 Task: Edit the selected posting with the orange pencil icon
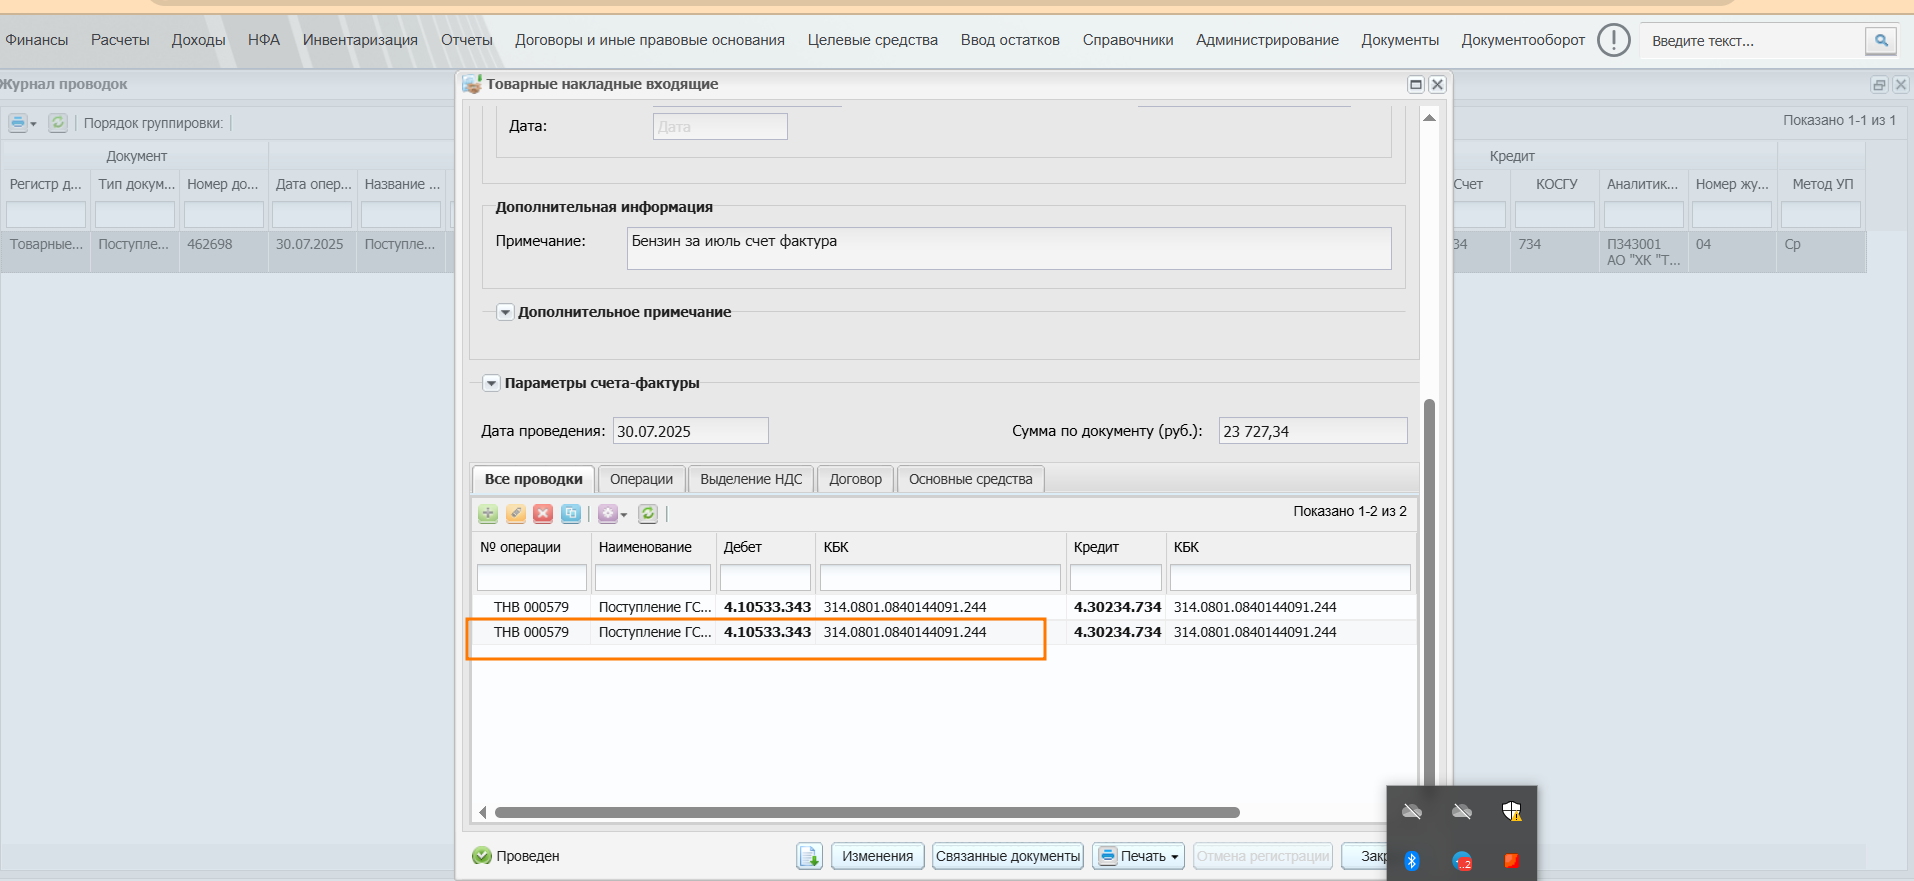pyautogui.click(x=516, y=513)
